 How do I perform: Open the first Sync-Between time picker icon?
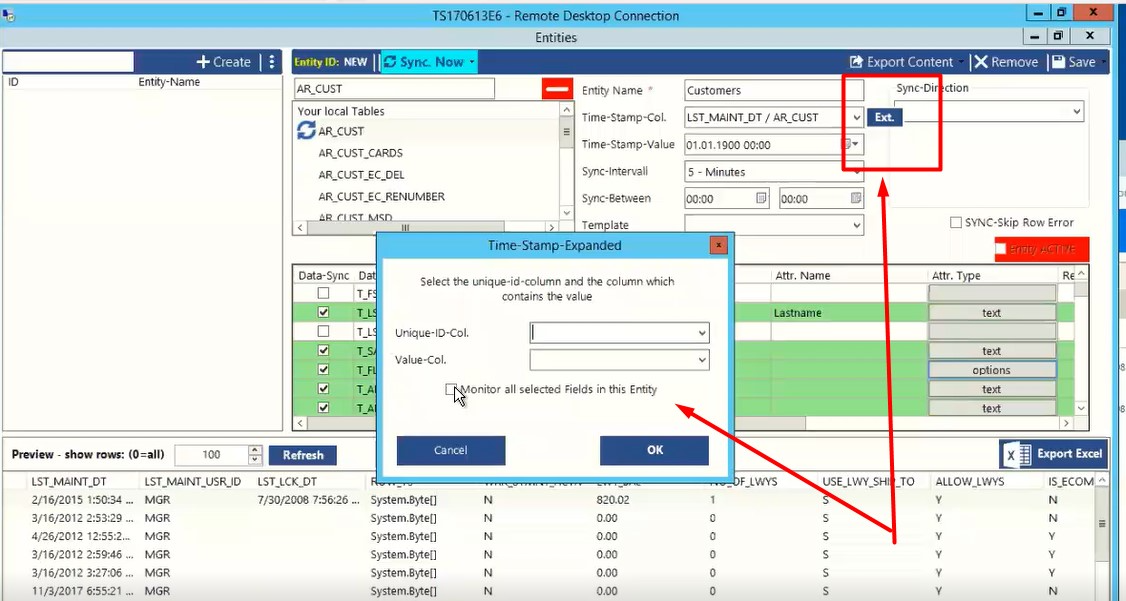[x=761, y=198]
